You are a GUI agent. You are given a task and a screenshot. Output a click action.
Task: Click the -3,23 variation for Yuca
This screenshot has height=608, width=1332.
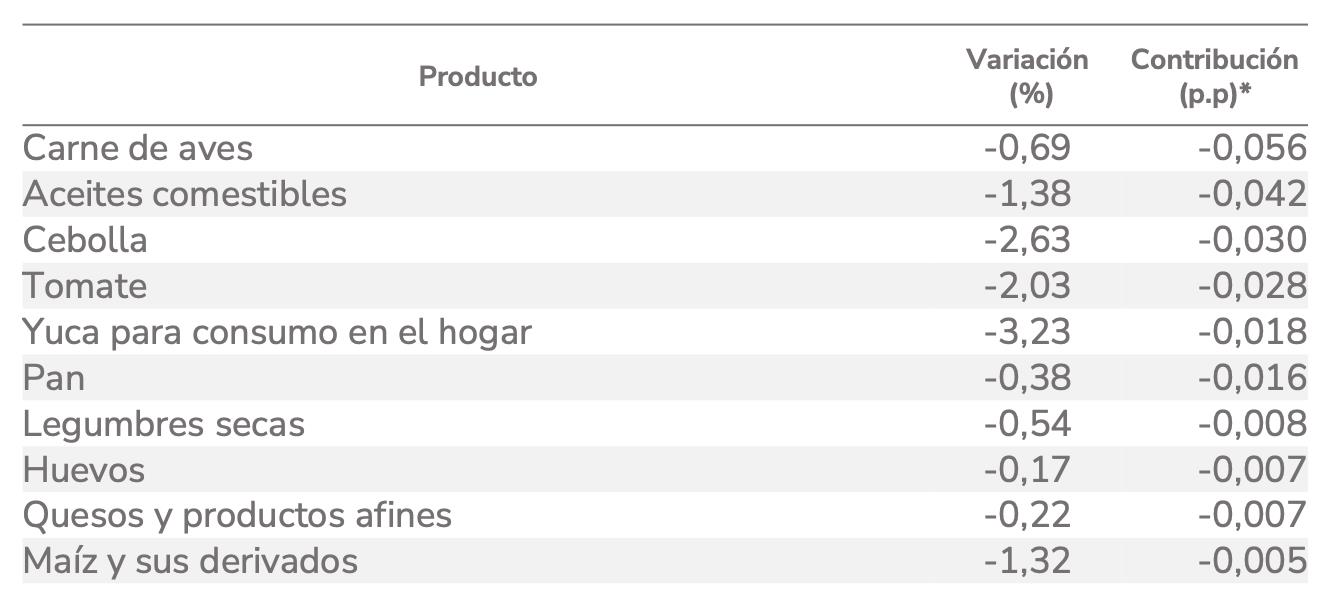click(x=1027, y=332)
